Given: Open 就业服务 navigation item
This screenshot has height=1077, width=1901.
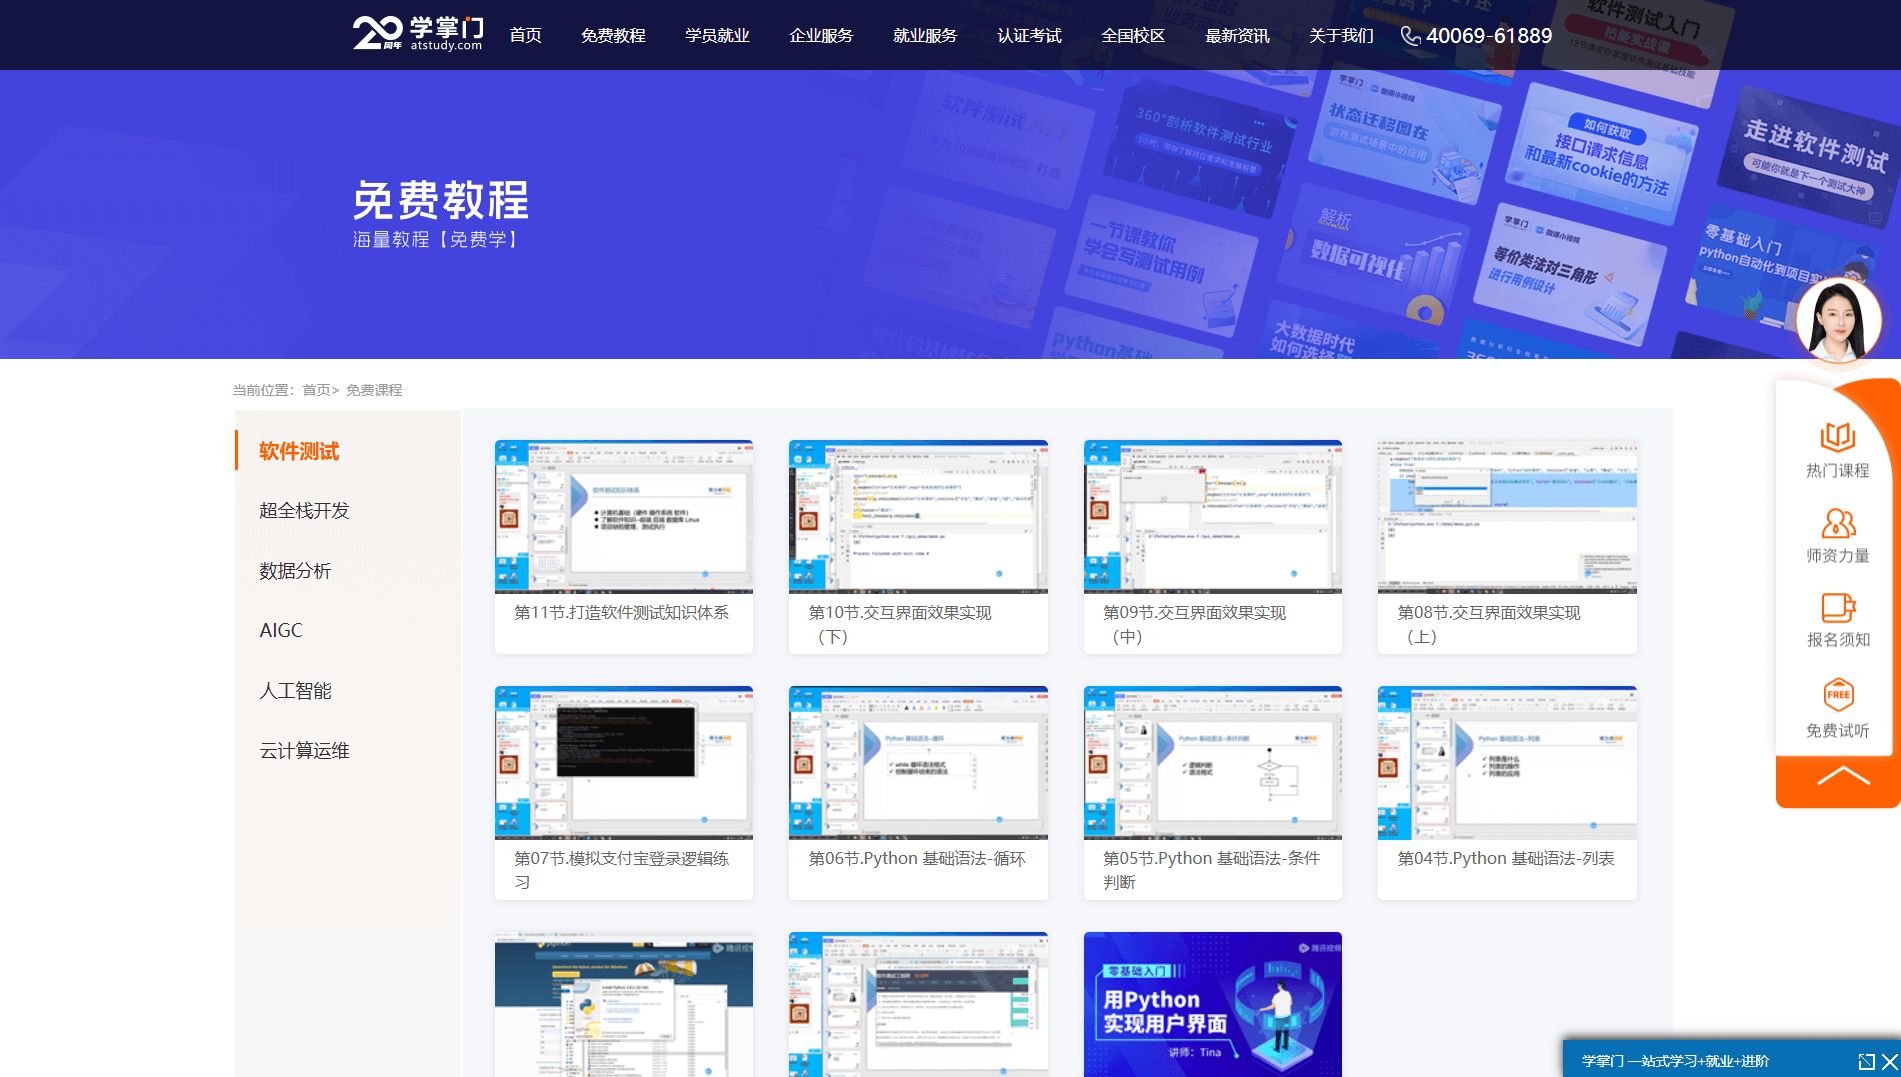Looking at the screenshot, I should point(925,36).
